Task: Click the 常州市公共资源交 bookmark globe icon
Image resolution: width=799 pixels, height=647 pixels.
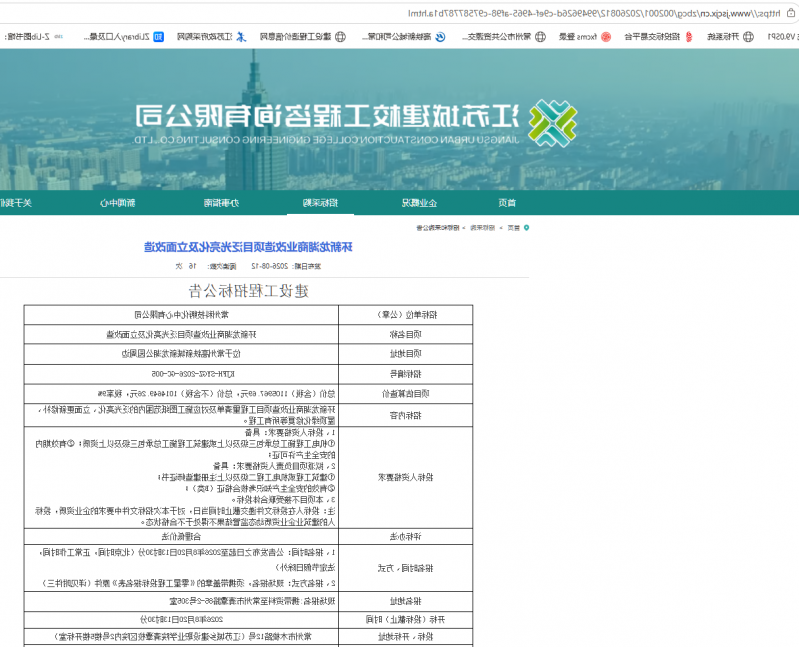Action: pos(540,37)
